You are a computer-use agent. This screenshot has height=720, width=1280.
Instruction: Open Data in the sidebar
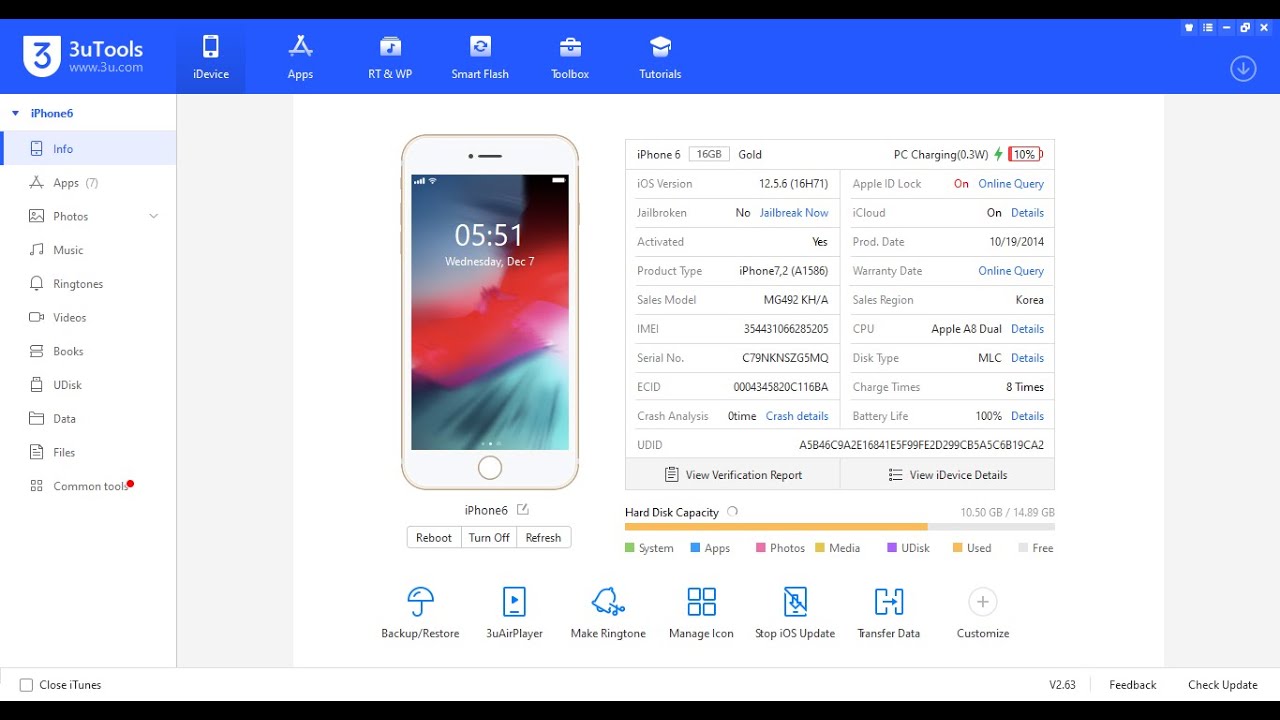88,419
